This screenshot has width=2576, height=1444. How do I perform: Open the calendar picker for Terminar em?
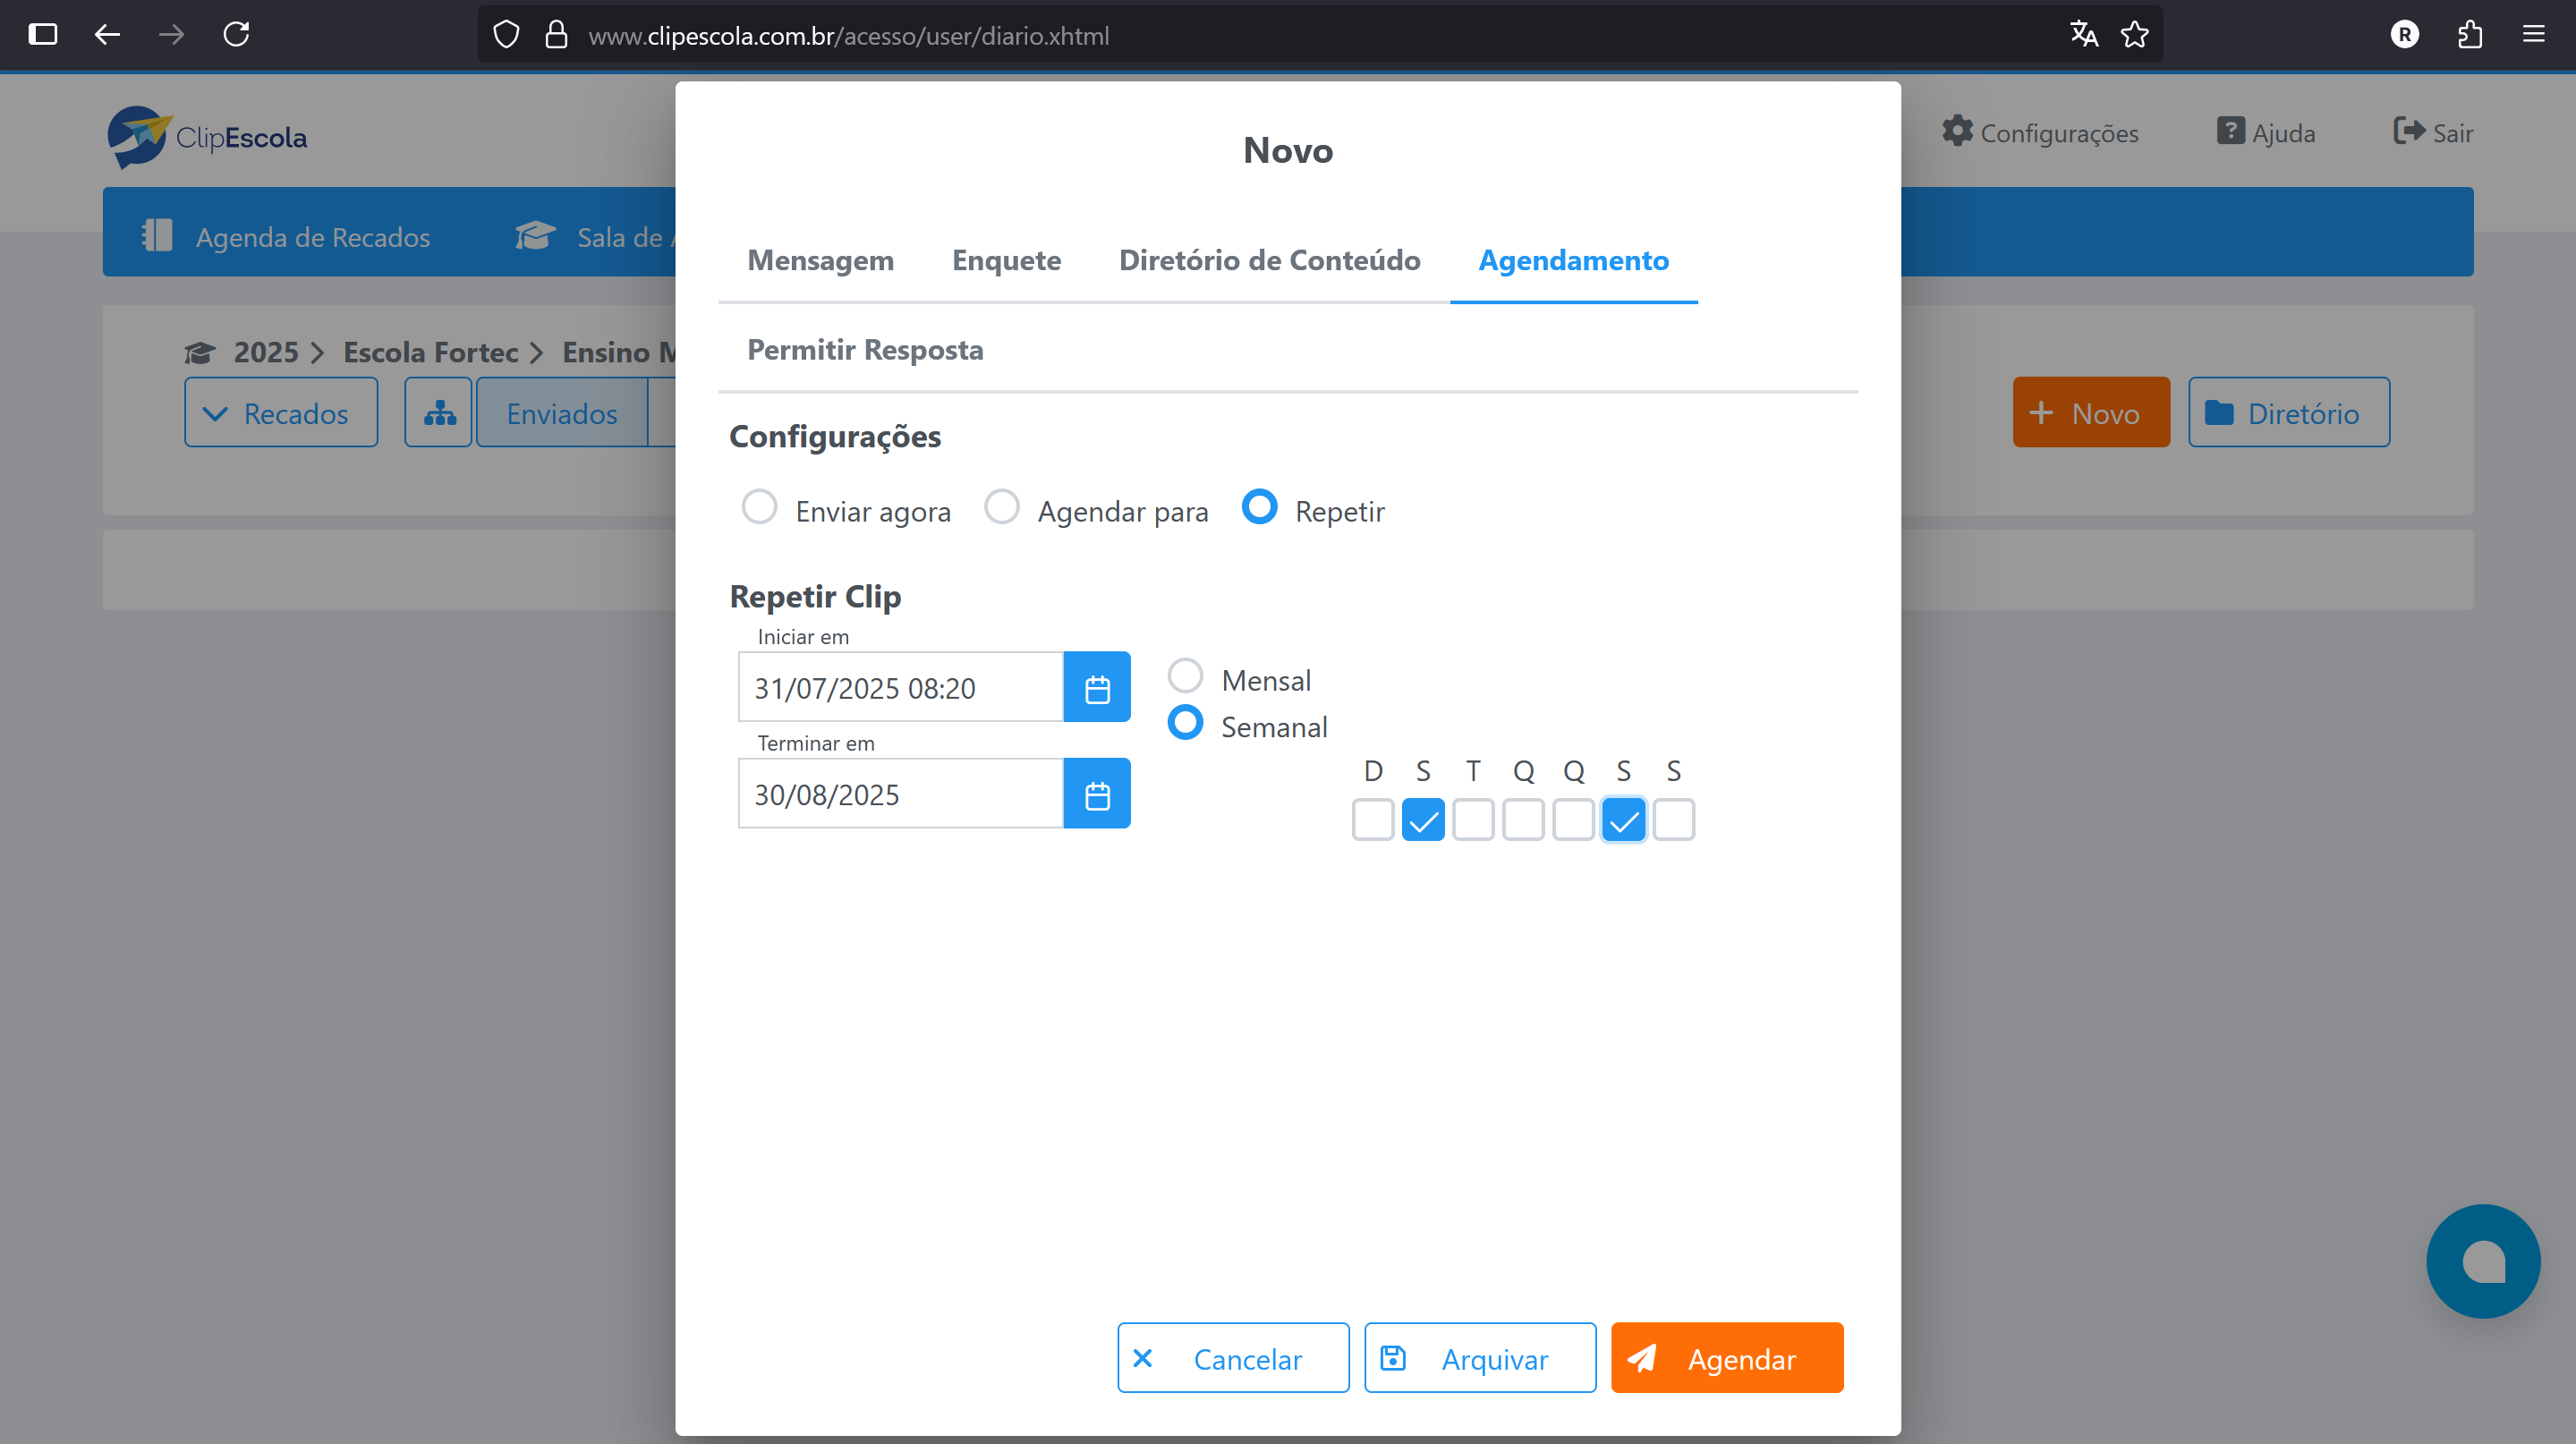coord(1097,793)
